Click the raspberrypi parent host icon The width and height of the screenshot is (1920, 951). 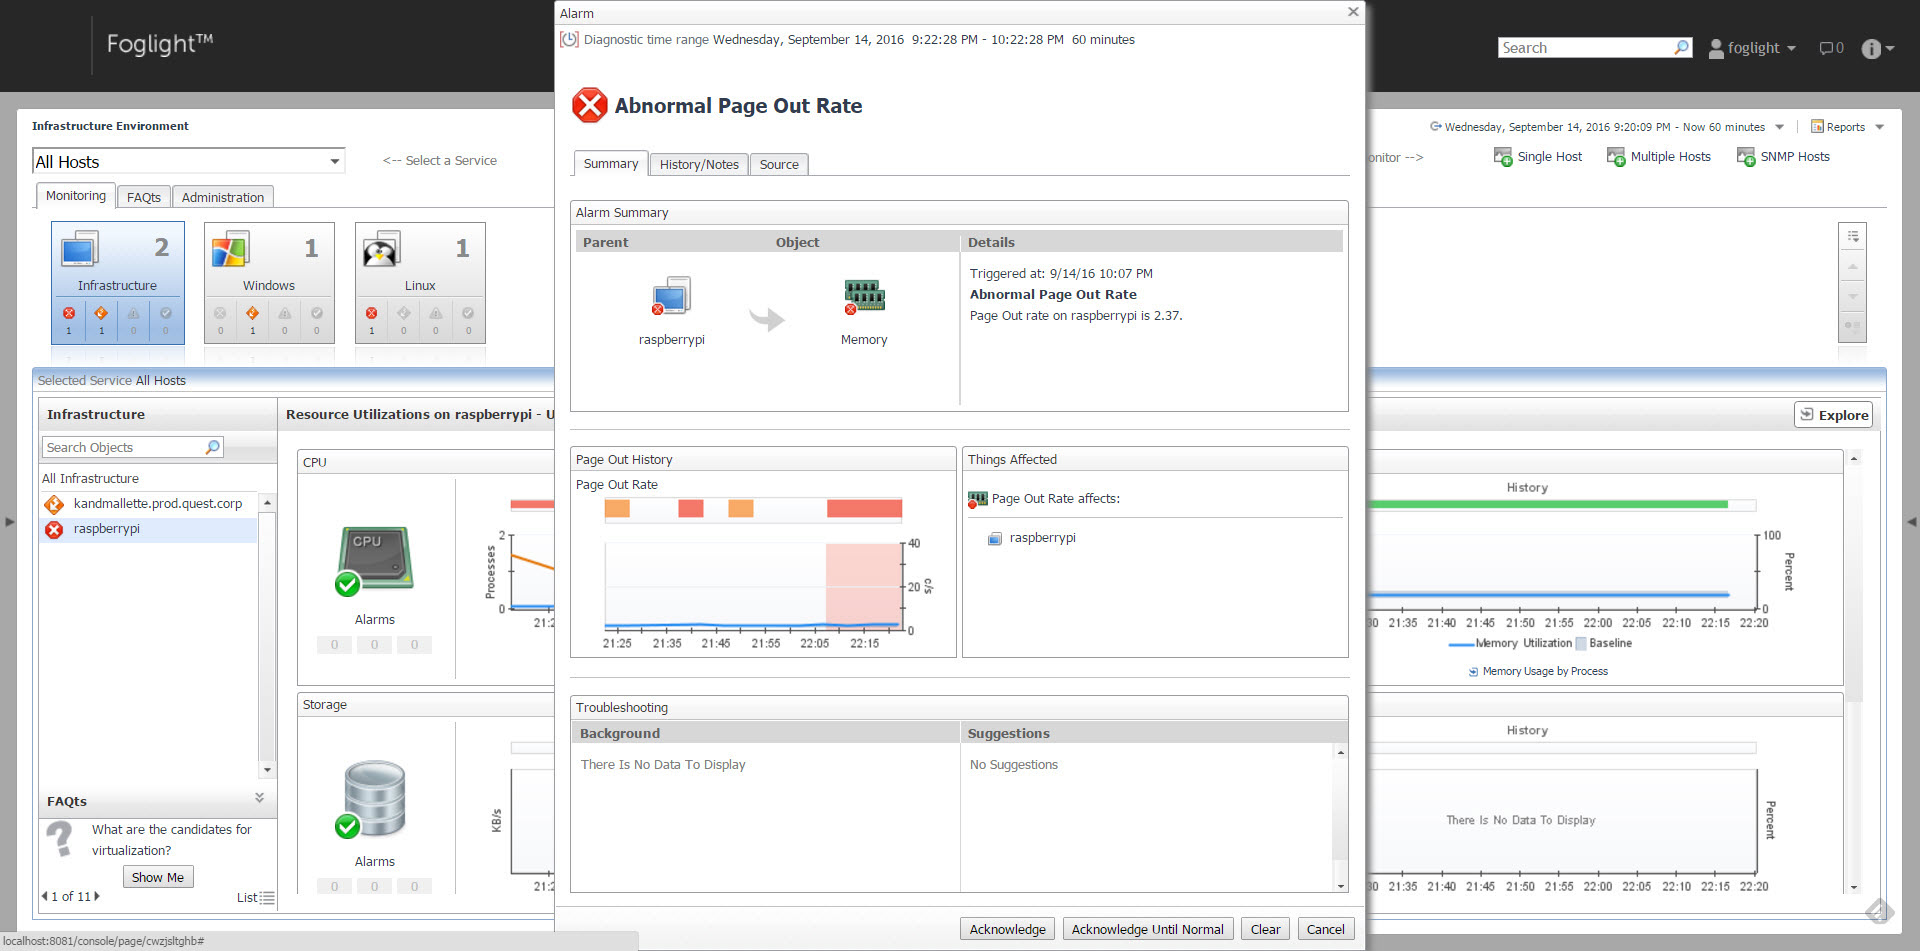point(671,296)
